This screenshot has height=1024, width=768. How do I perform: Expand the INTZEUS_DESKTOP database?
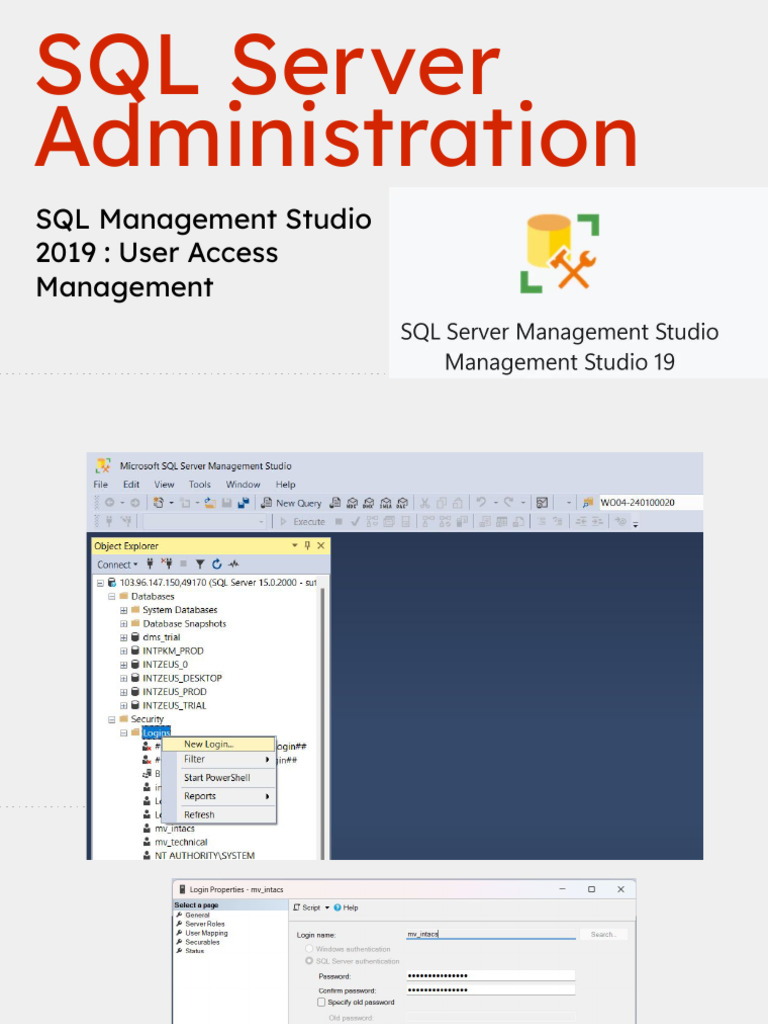click(123, 679)
